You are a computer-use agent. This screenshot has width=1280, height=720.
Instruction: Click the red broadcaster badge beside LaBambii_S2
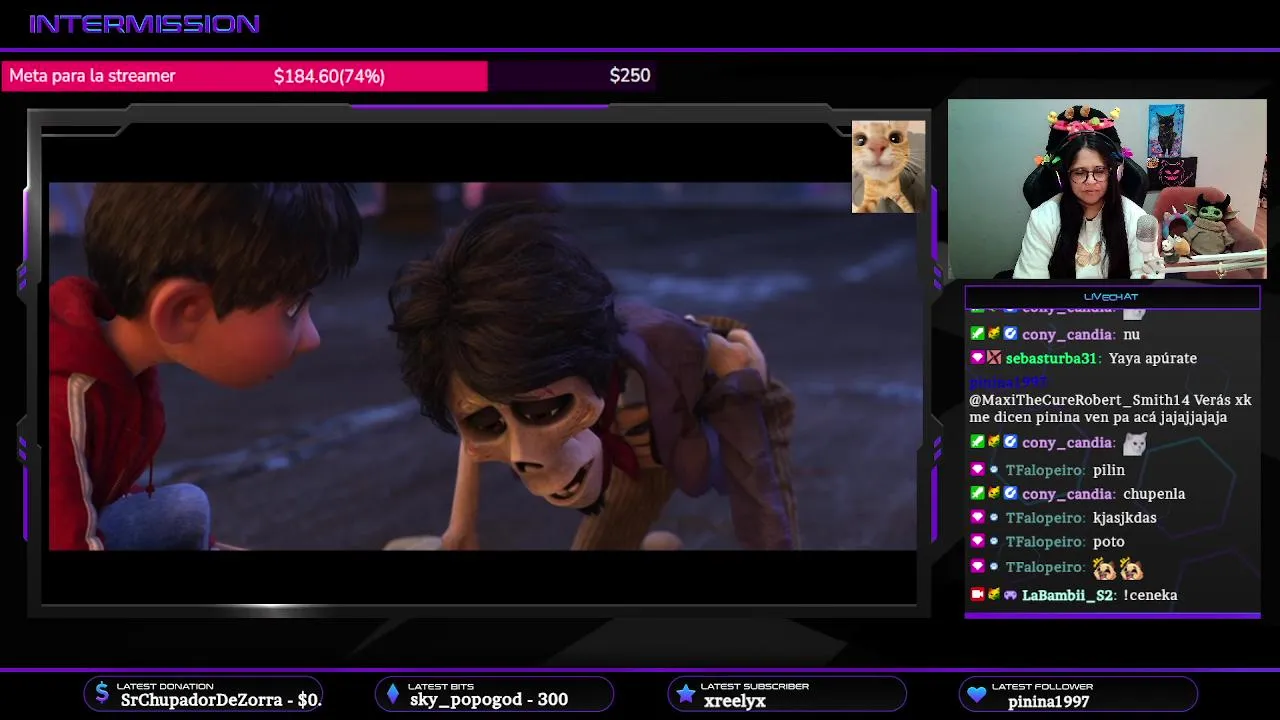978,594
